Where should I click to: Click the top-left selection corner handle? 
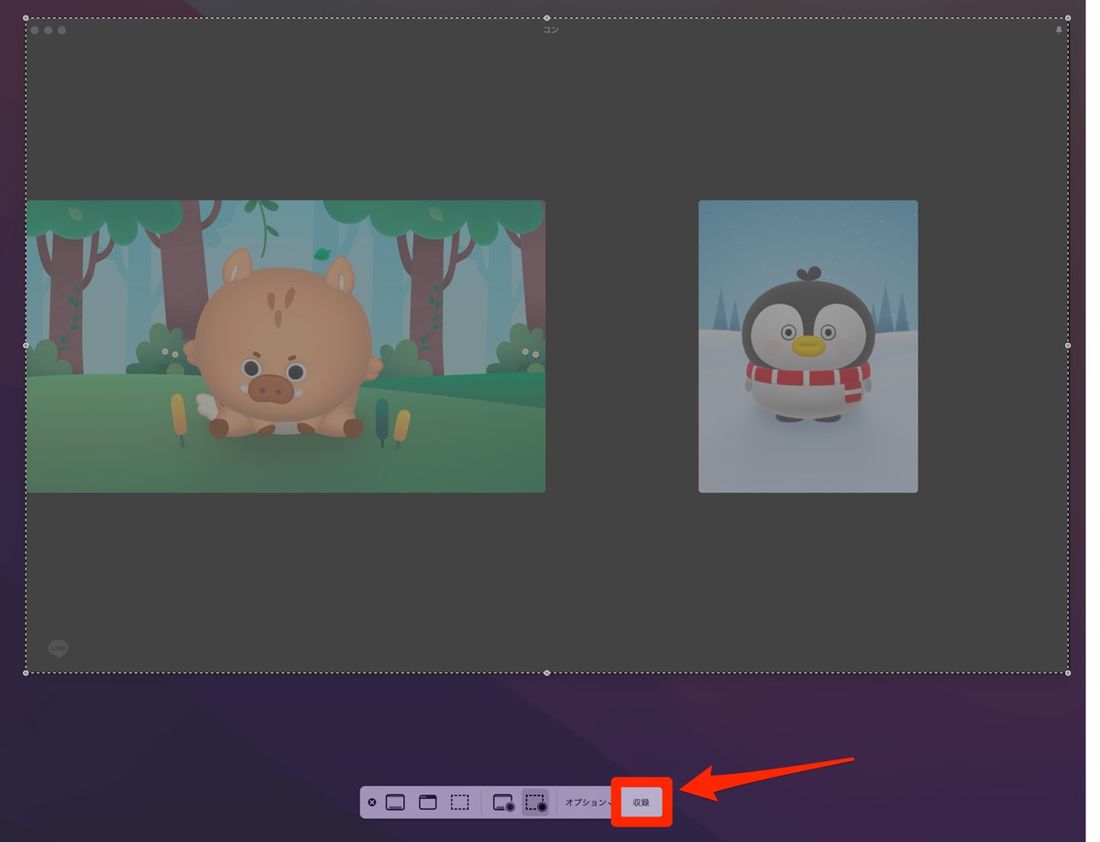click(26, 18)
